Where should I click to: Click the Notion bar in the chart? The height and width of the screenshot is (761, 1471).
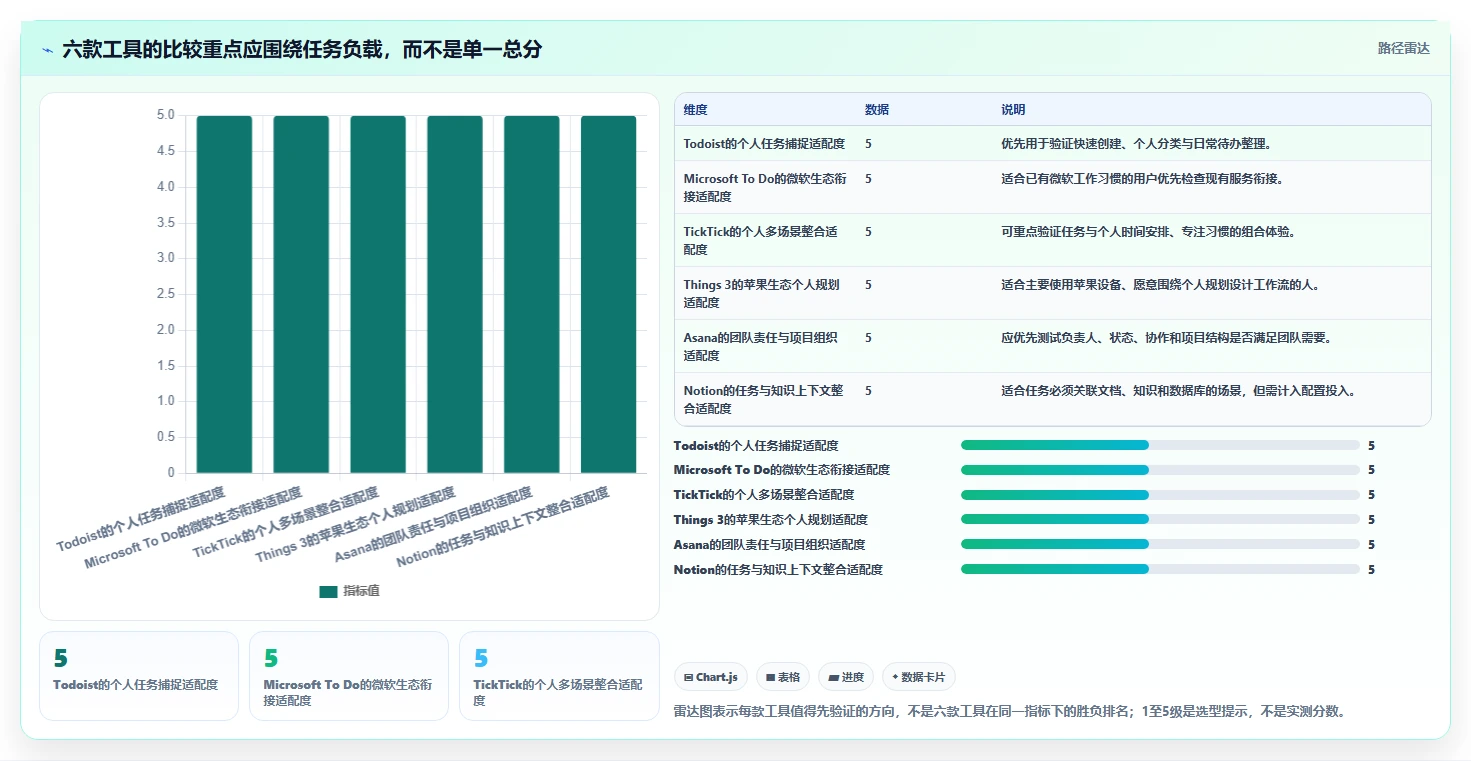tap(608, 294)
